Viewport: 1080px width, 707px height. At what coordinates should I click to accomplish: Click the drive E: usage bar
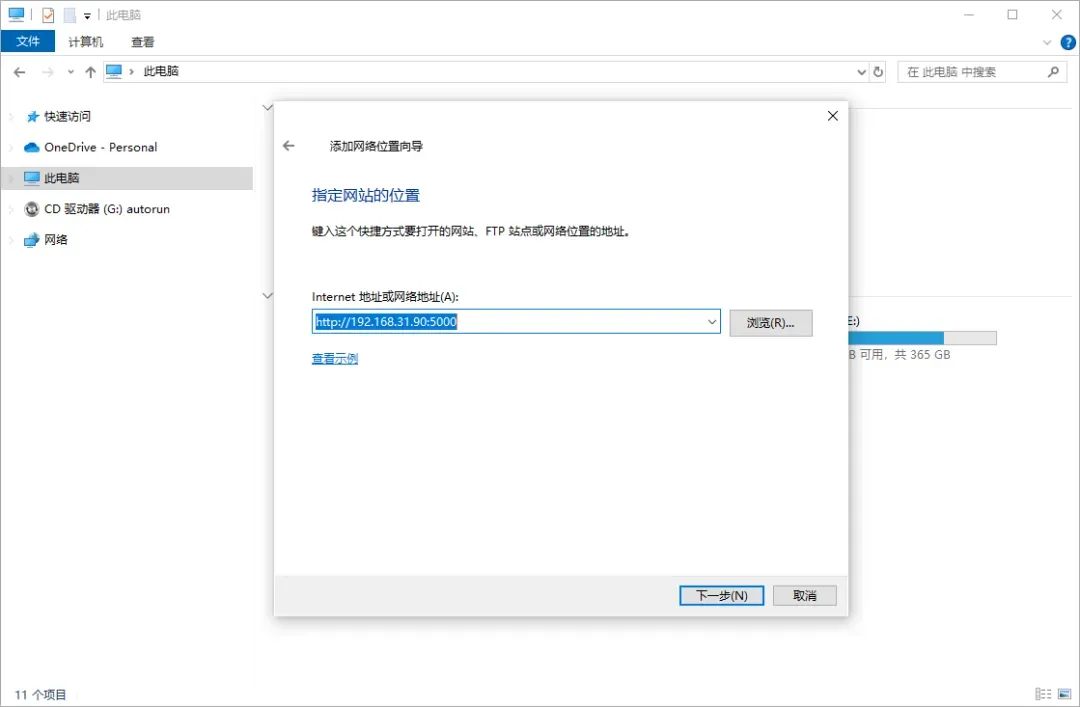922,338
